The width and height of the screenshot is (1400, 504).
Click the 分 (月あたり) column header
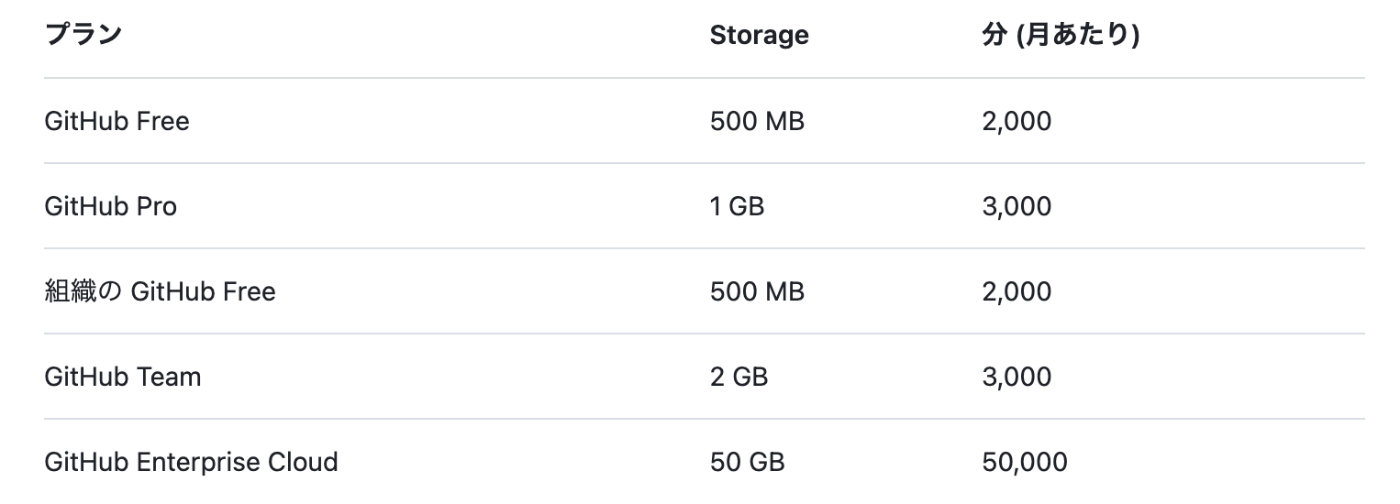coord(1061,36)
